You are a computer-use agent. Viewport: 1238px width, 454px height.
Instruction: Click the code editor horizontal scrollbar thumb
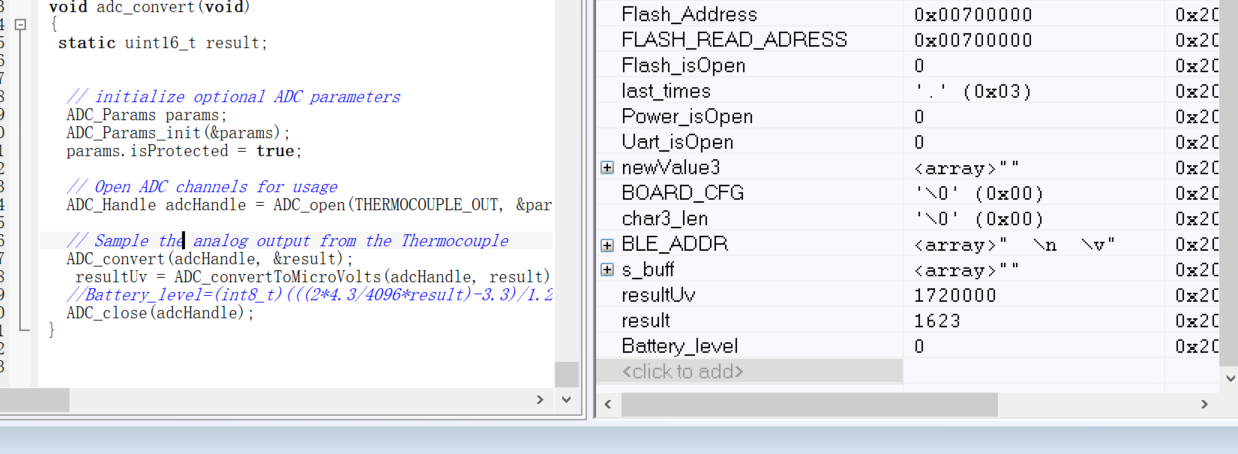click(34, 400)
